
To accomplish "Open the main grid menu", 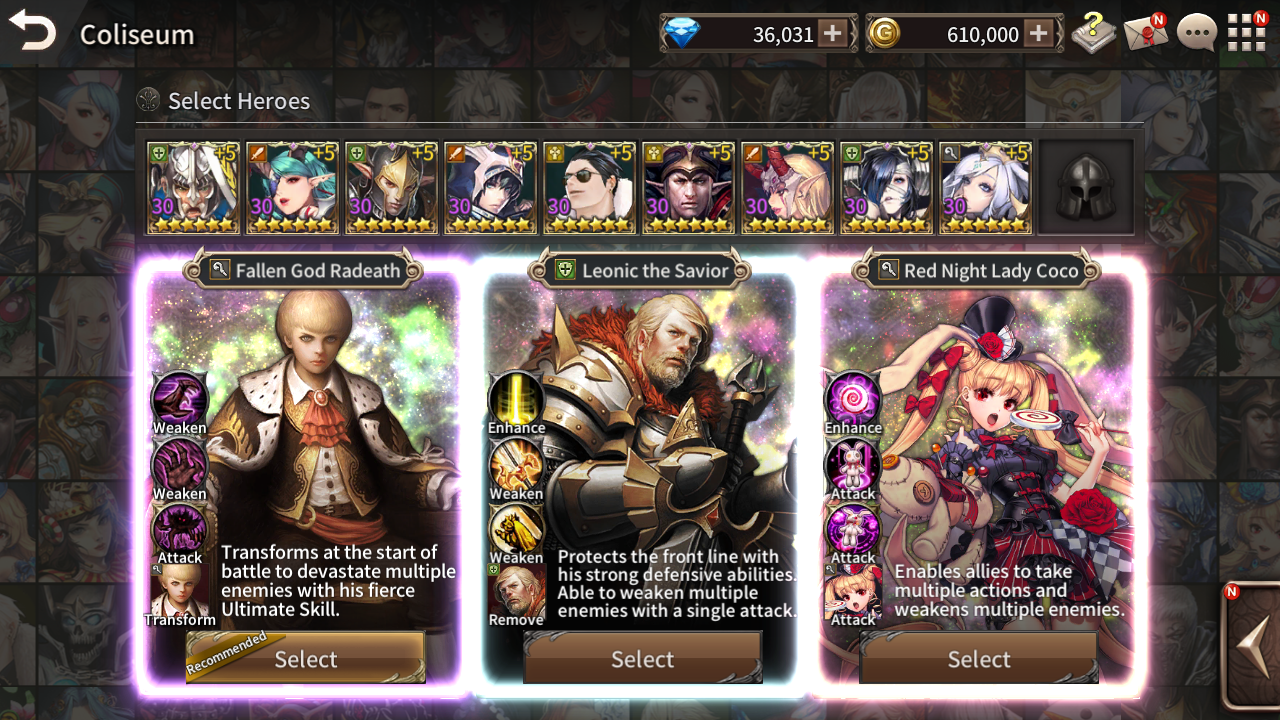I will tap(1246, 33).
